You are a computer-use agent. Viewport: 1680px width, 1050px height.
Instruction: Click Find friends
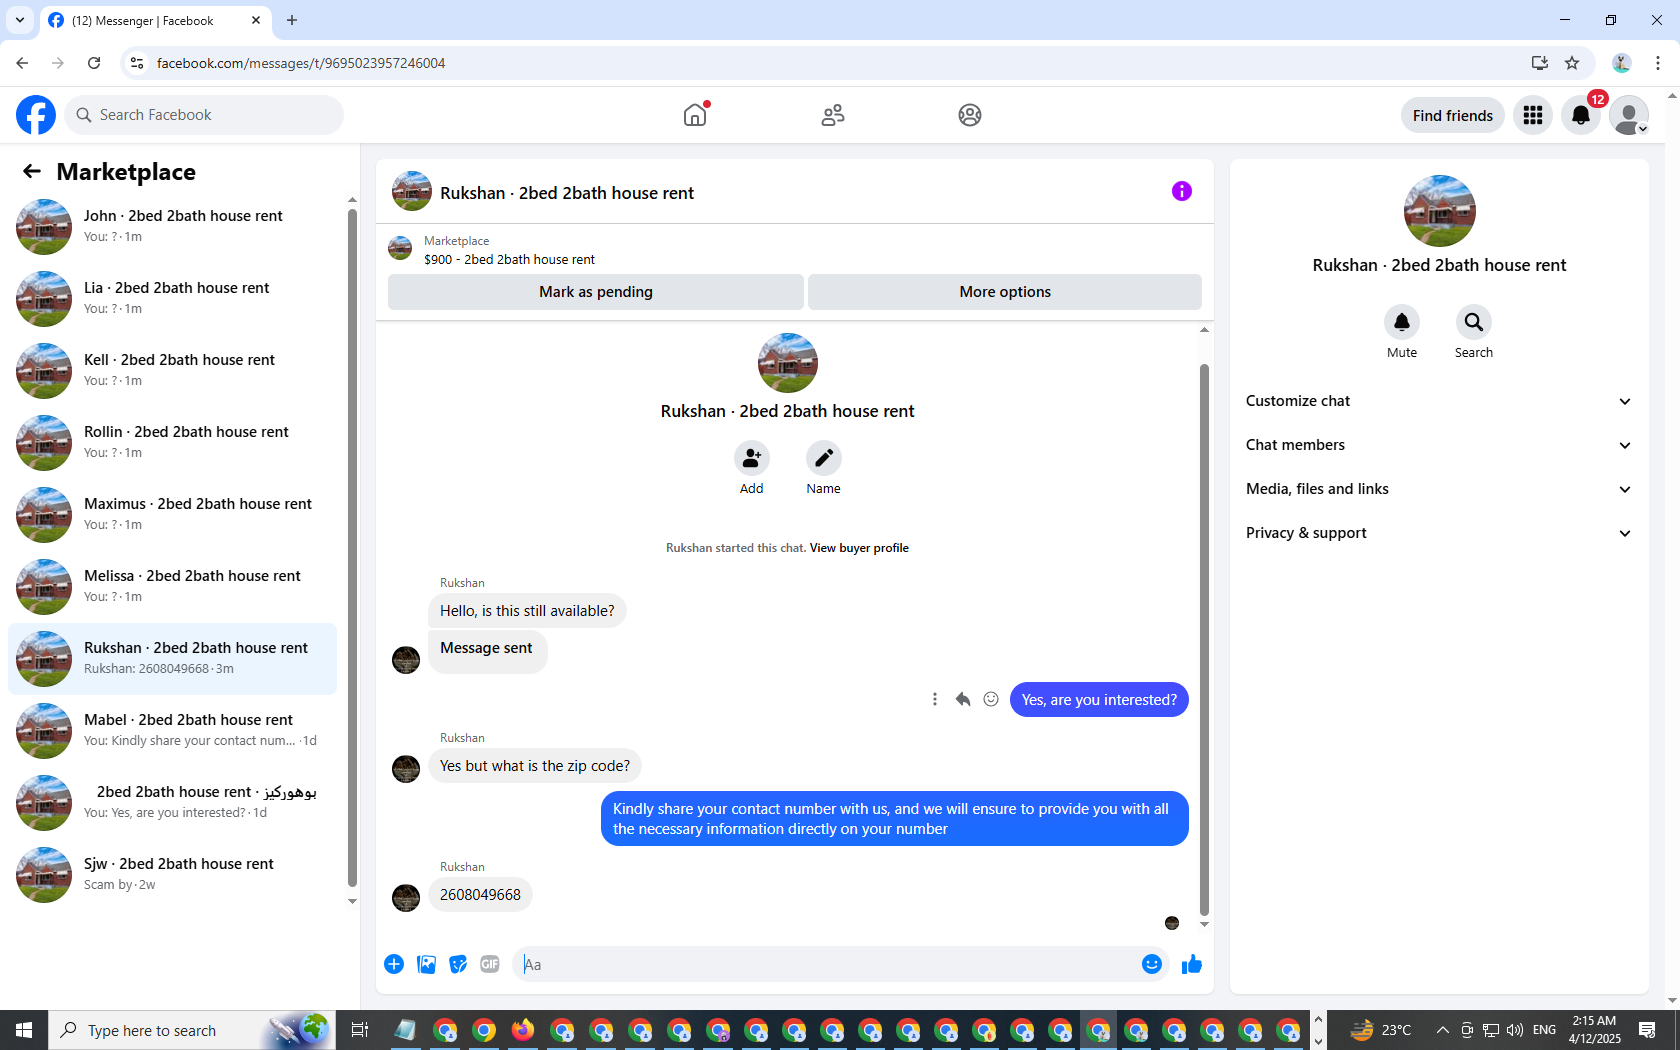pos(1453,115)
